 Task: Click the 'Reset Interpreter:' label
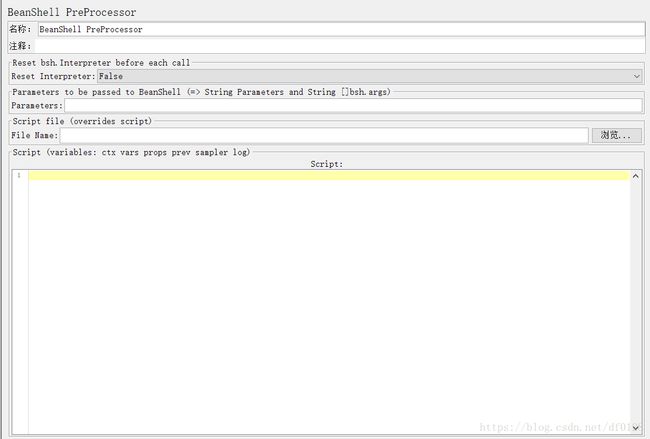click(x=53, y=76)
